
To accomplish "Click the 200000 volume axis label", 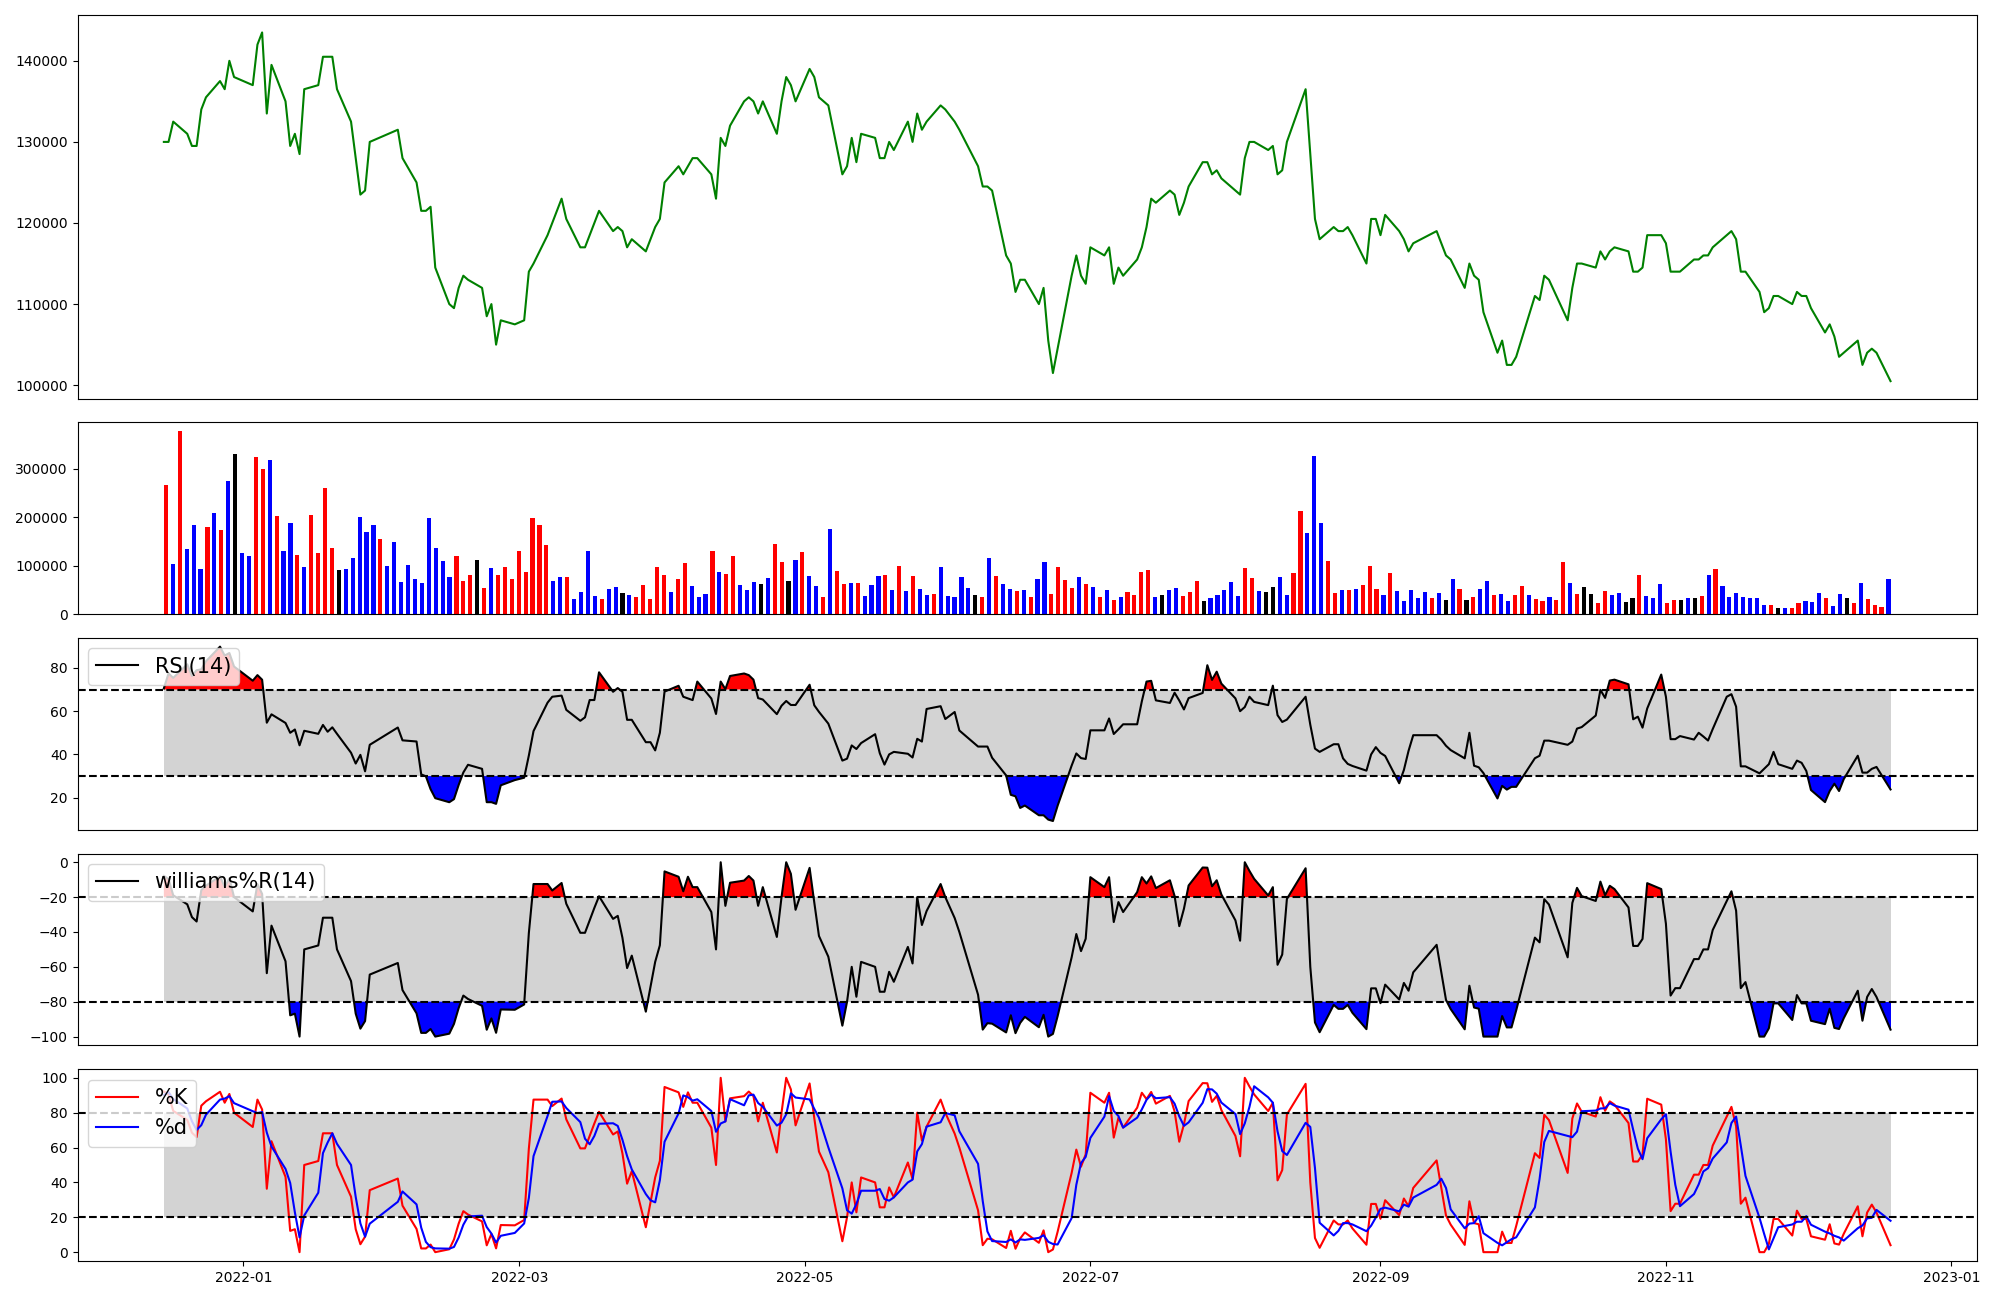I will coord(42,518).
